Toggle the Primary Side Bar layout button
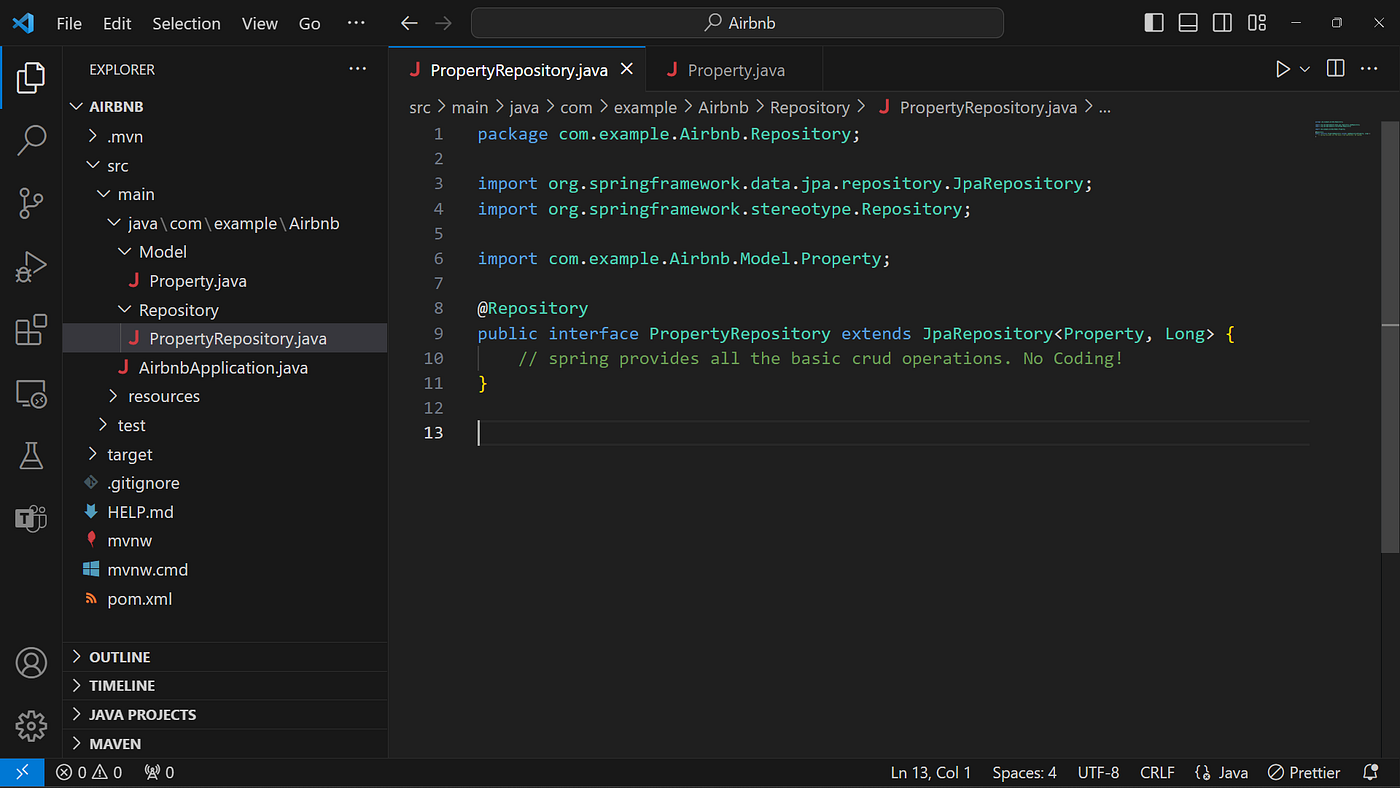Image resolution: width=1400 pixels, height=788 pixels. (x=1154, y=23)
